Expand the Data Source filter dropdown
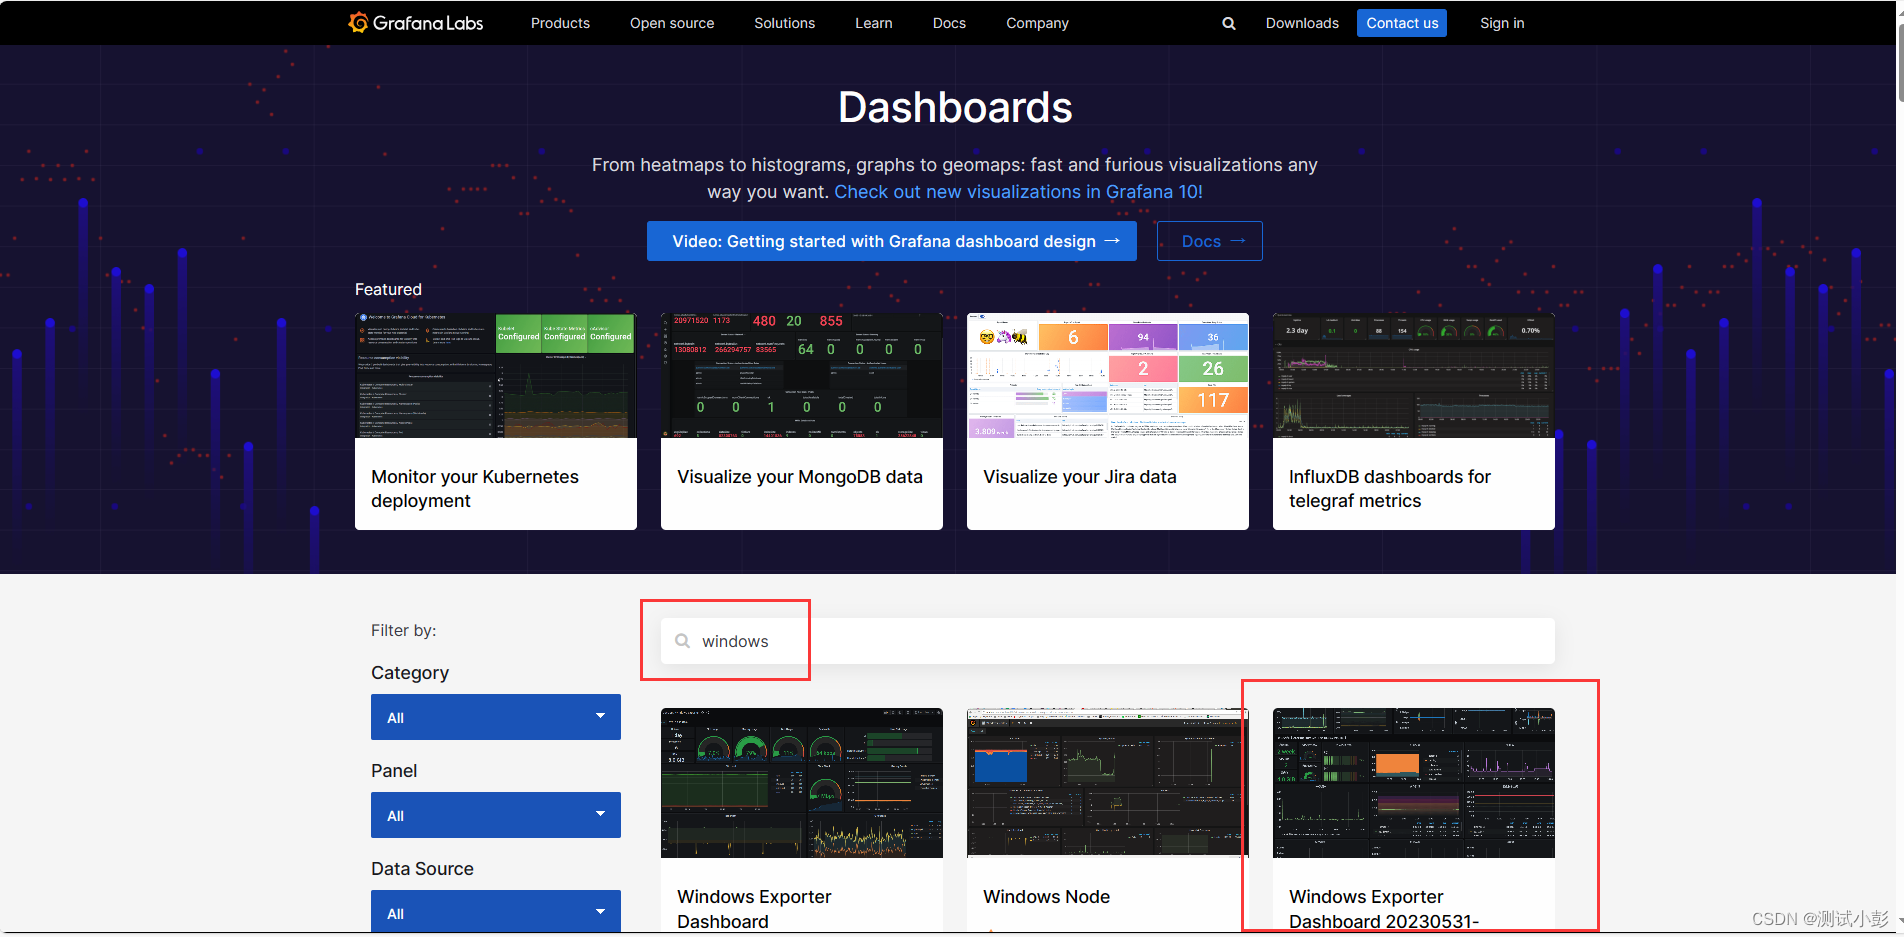The width and height of the screenshot is (1904, 937). (496, 911)
